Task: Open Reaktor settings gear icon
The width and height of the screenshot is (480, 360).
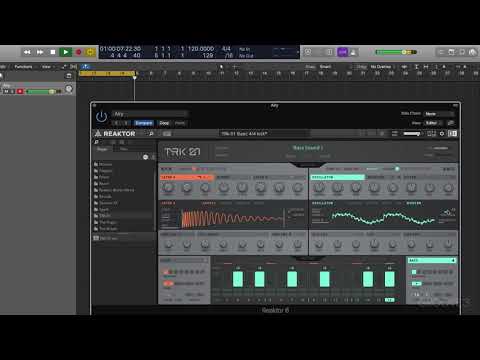Action: [442, 134]
